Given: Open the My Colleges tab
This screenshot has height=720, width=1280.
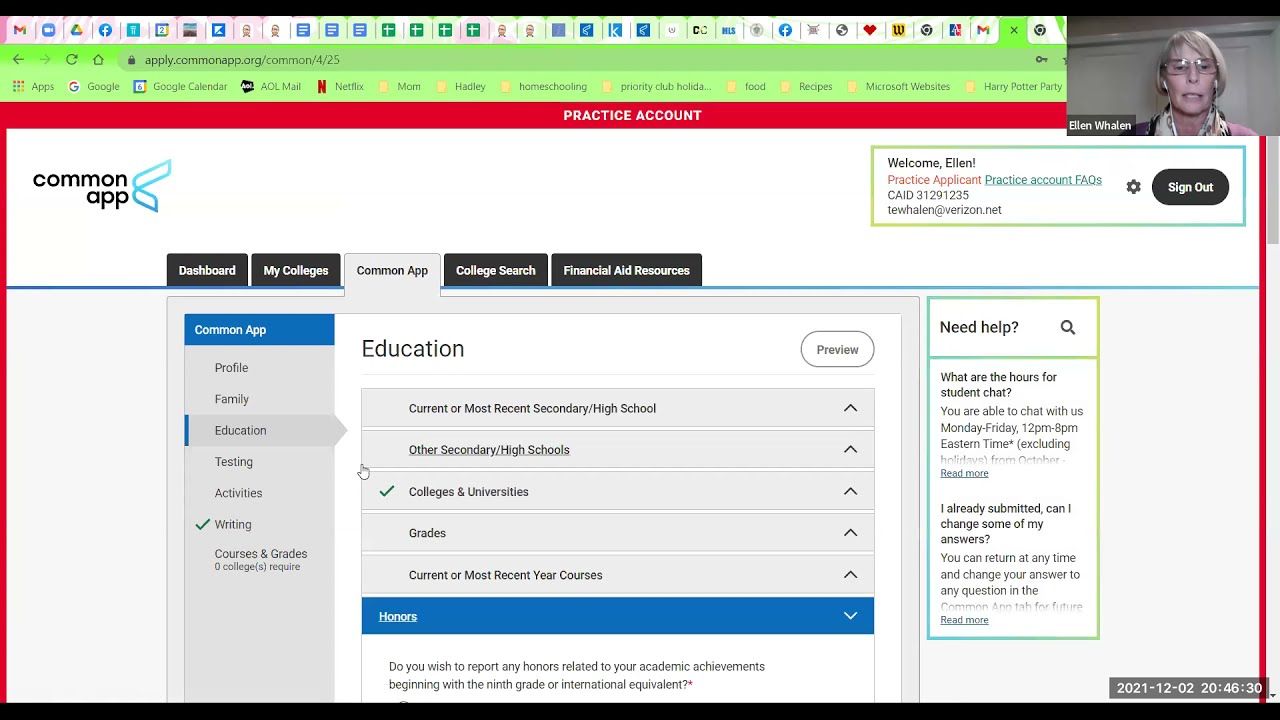Looking at the screenshot, I should tap(296, 270).
